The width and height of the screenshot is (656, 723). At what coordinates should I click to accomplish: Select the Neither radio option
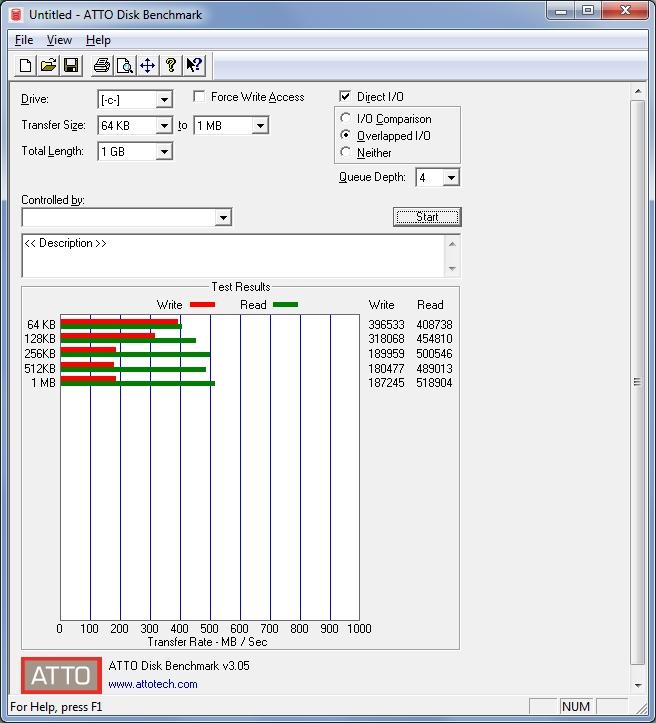(347, 153)
